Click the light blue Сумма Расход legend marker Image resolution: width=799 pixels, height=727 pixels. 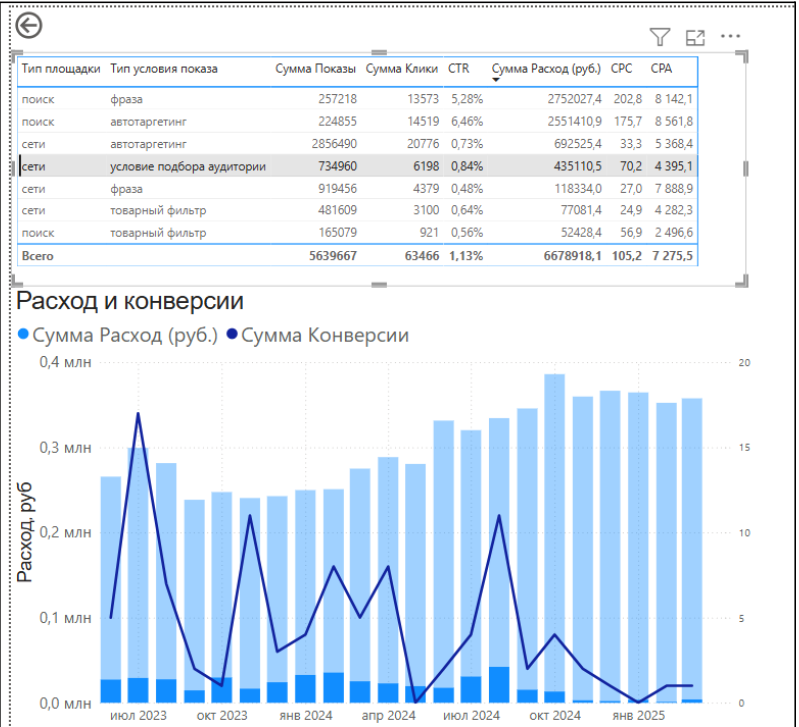coord(24,336)
